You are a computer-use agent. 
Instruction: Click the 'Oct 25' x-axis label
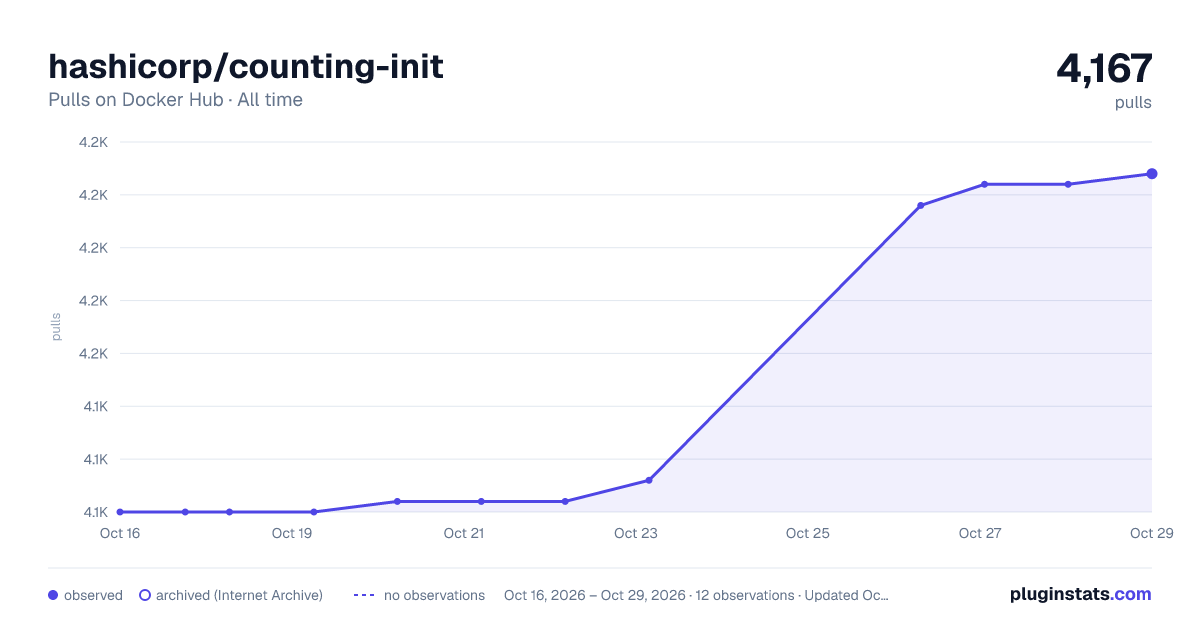click(x=808, y=533)
